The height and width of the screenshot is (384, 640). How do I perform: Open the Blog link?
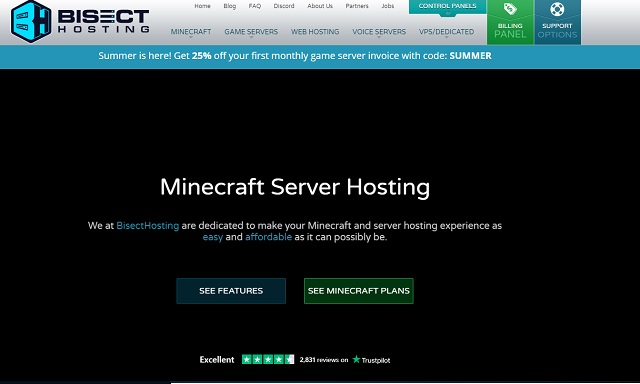click(230, 6)
